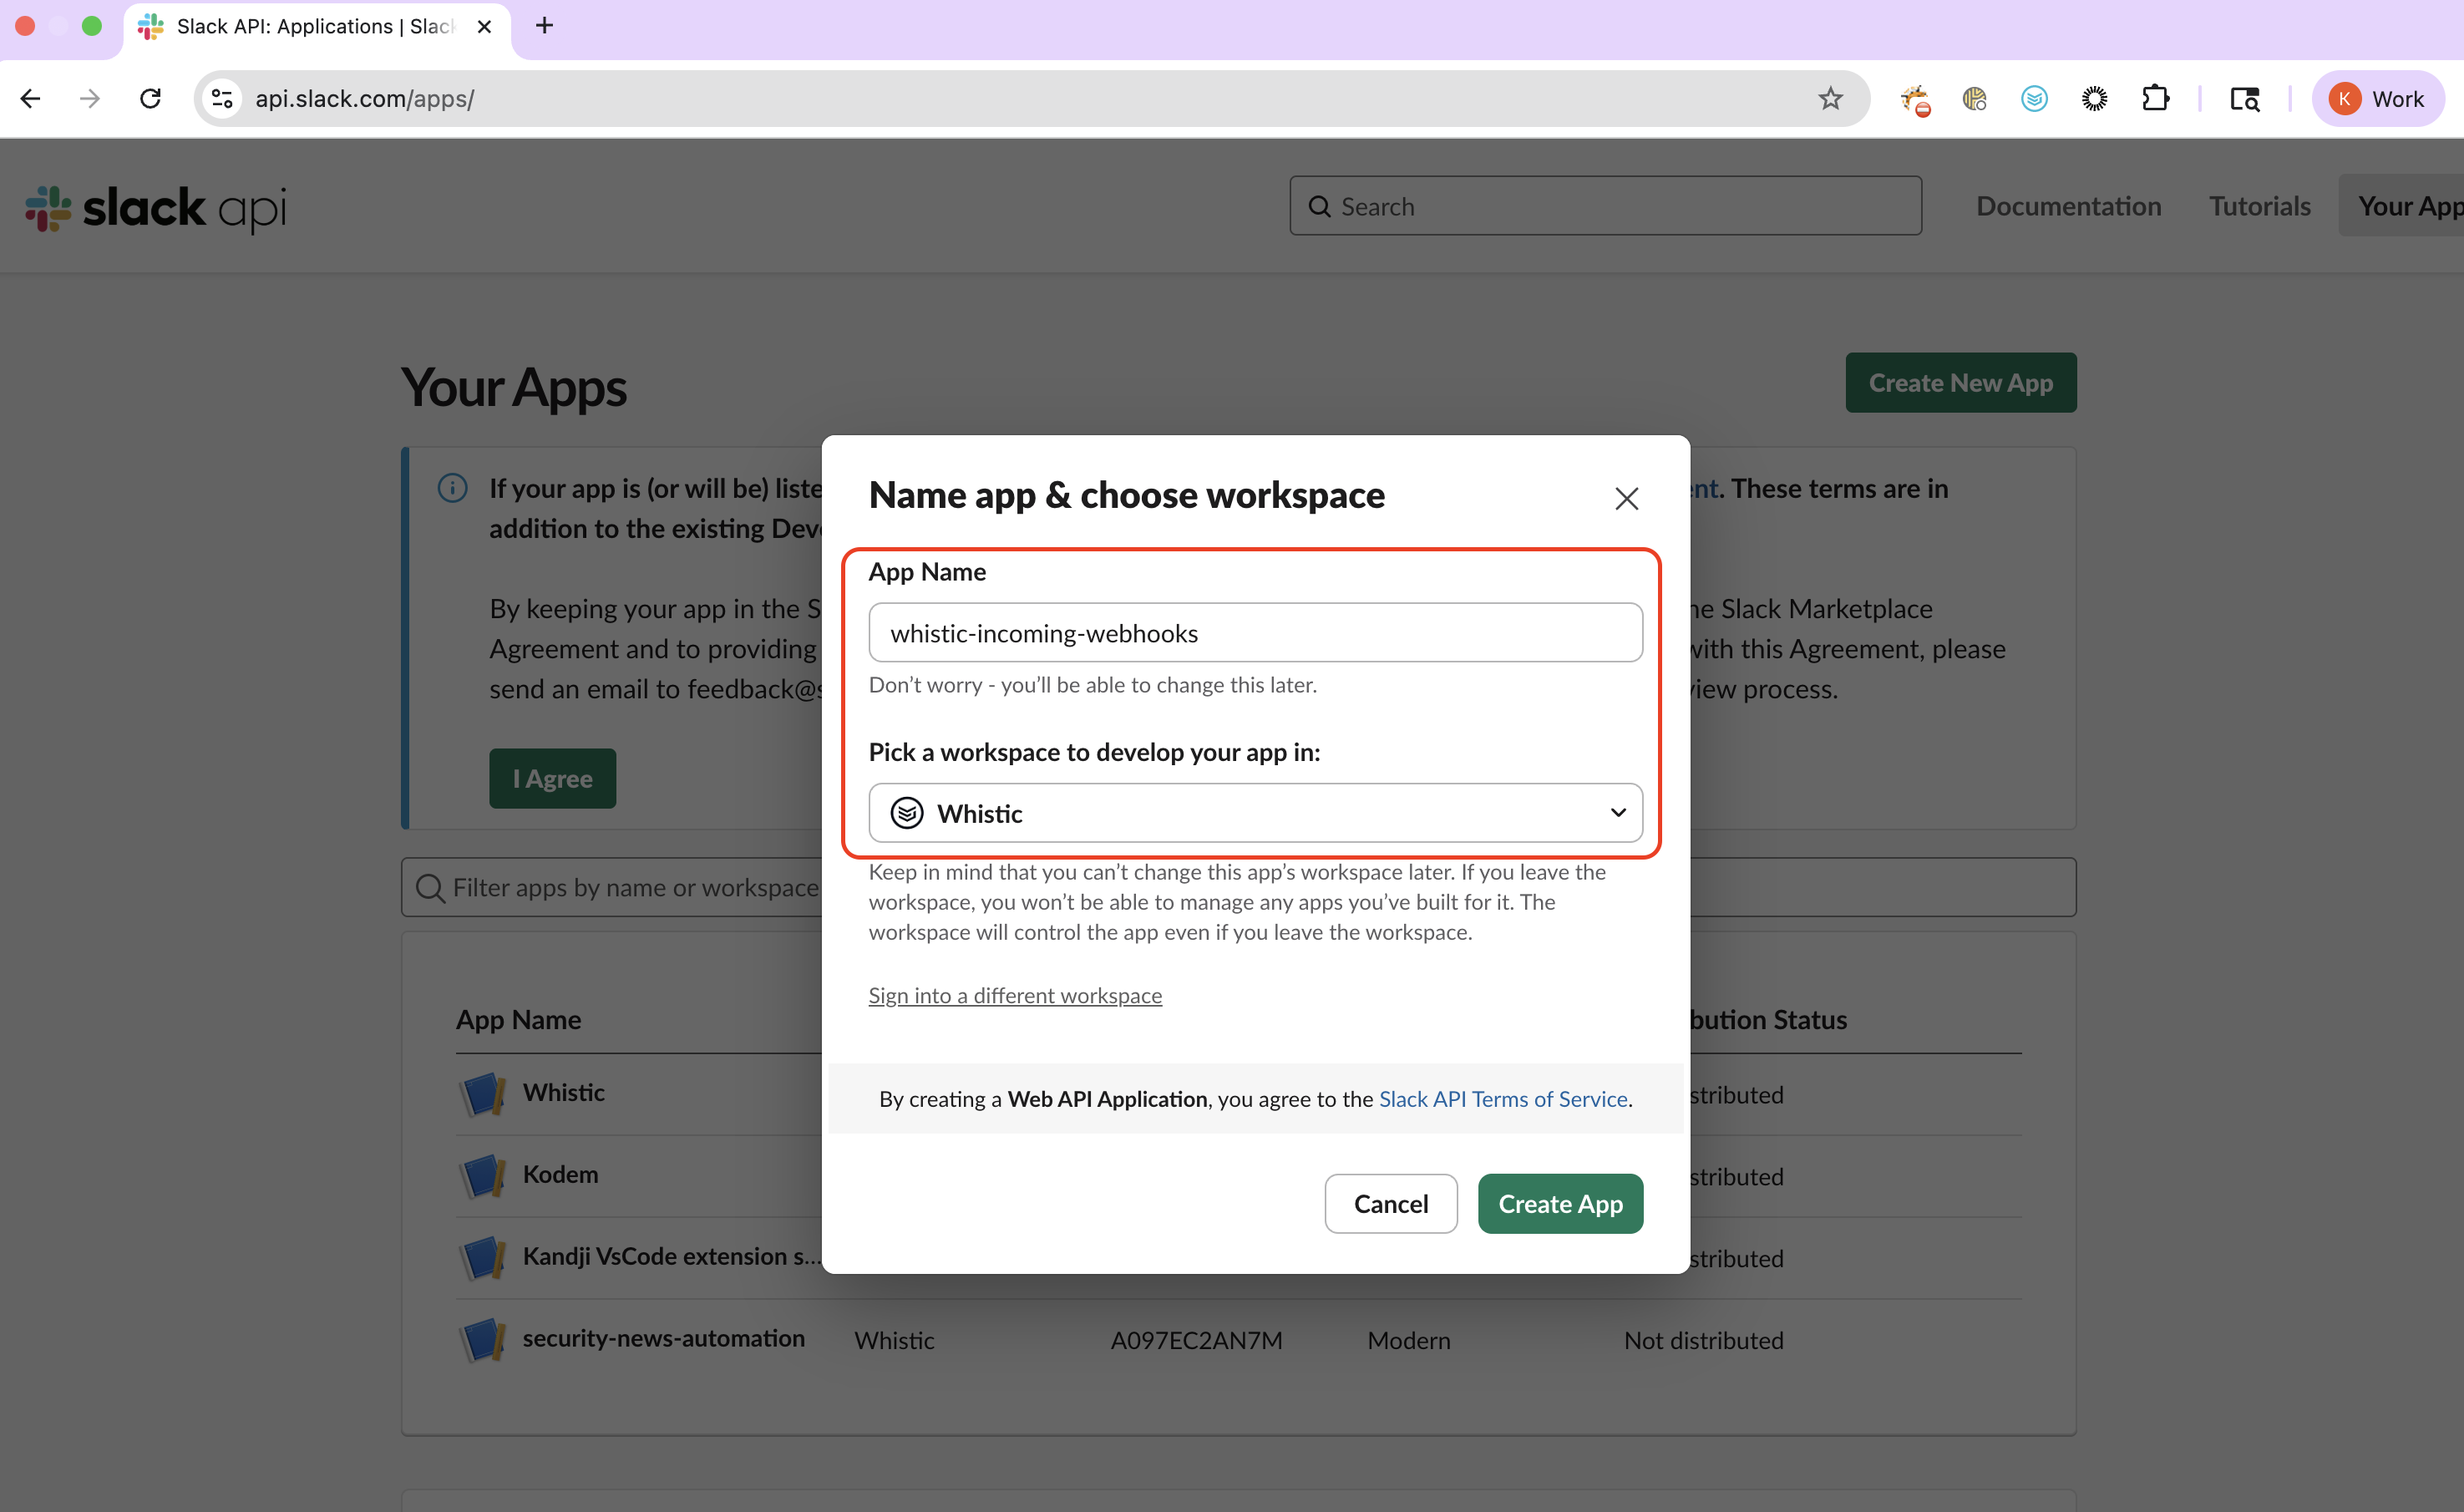This screenshot has height=1512, width=2464.
Task: Click the info icon in terms notice
Action: point(453,488)
